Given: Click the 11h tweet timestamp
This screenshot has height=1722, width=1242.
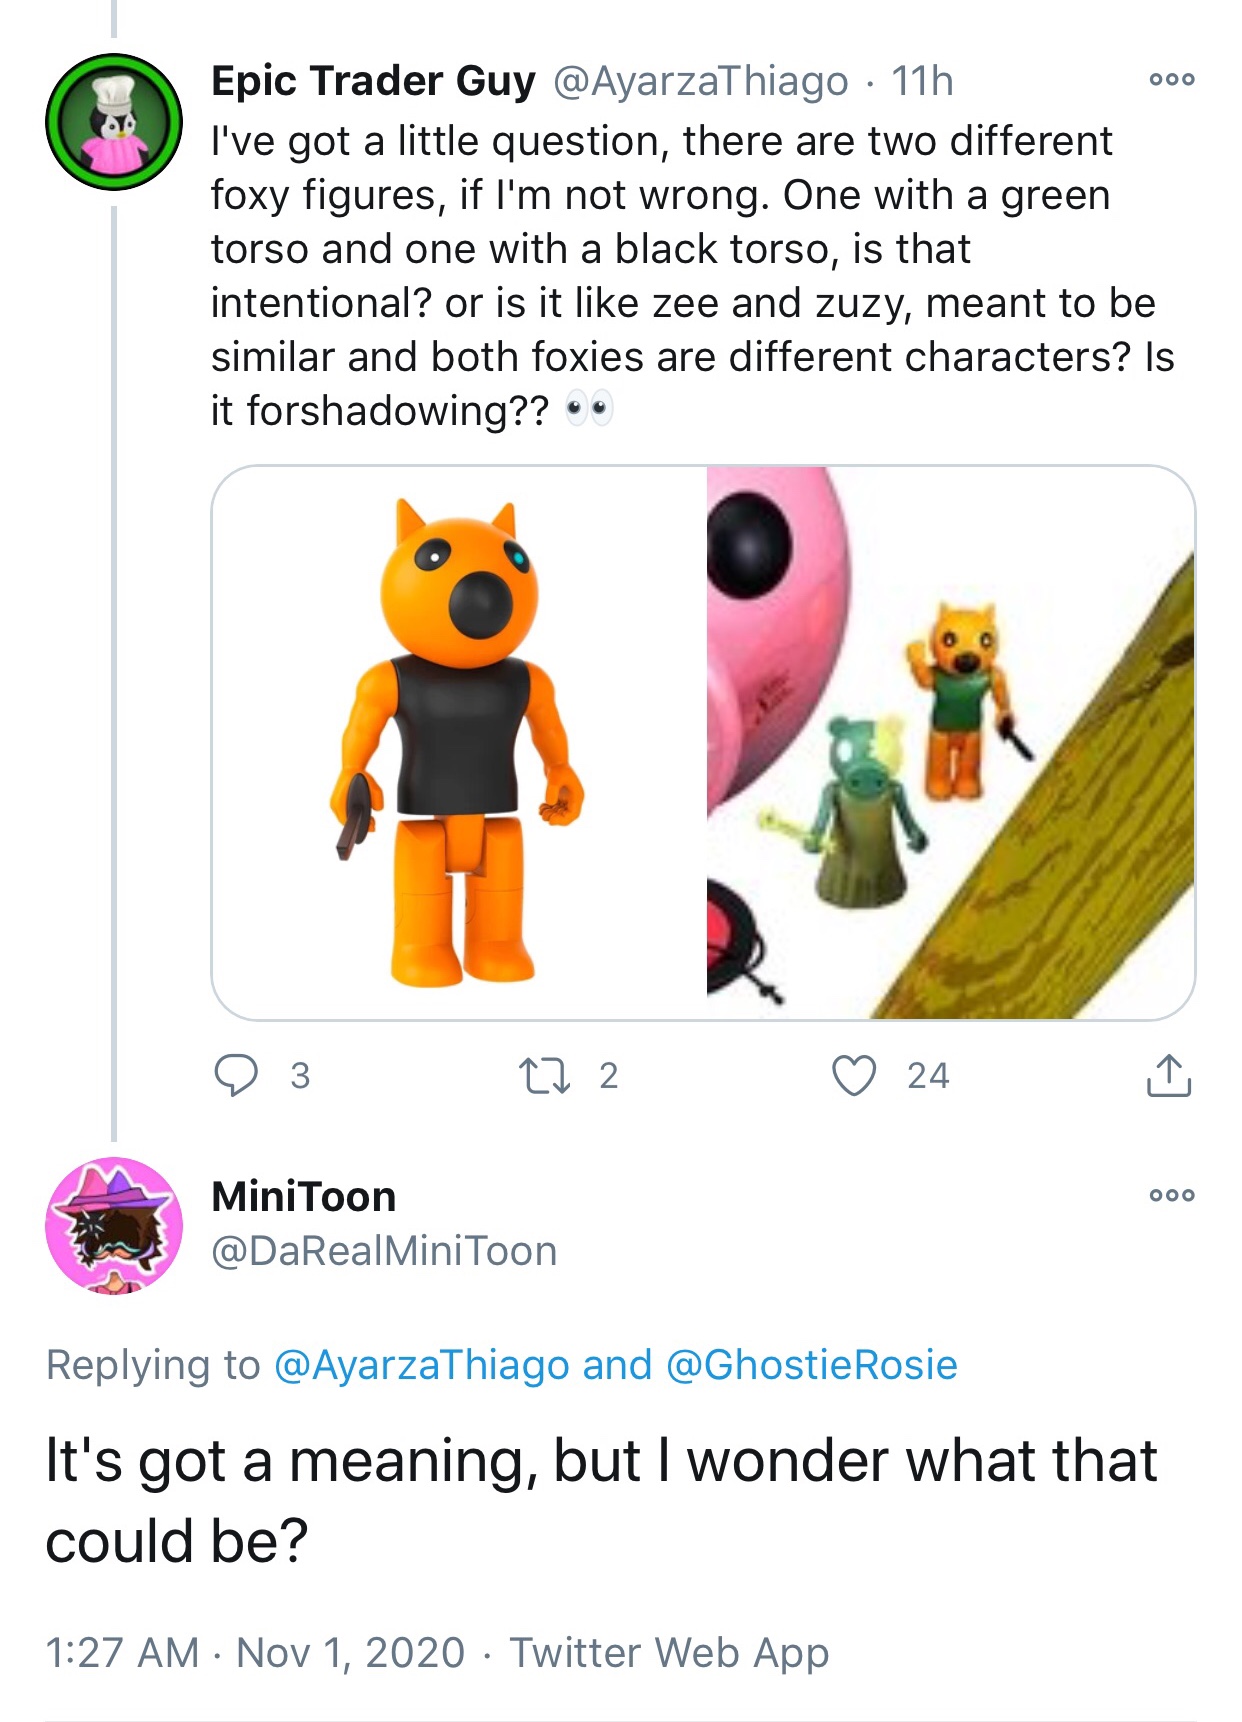Looking at the screenshot, I should point(922,81).
